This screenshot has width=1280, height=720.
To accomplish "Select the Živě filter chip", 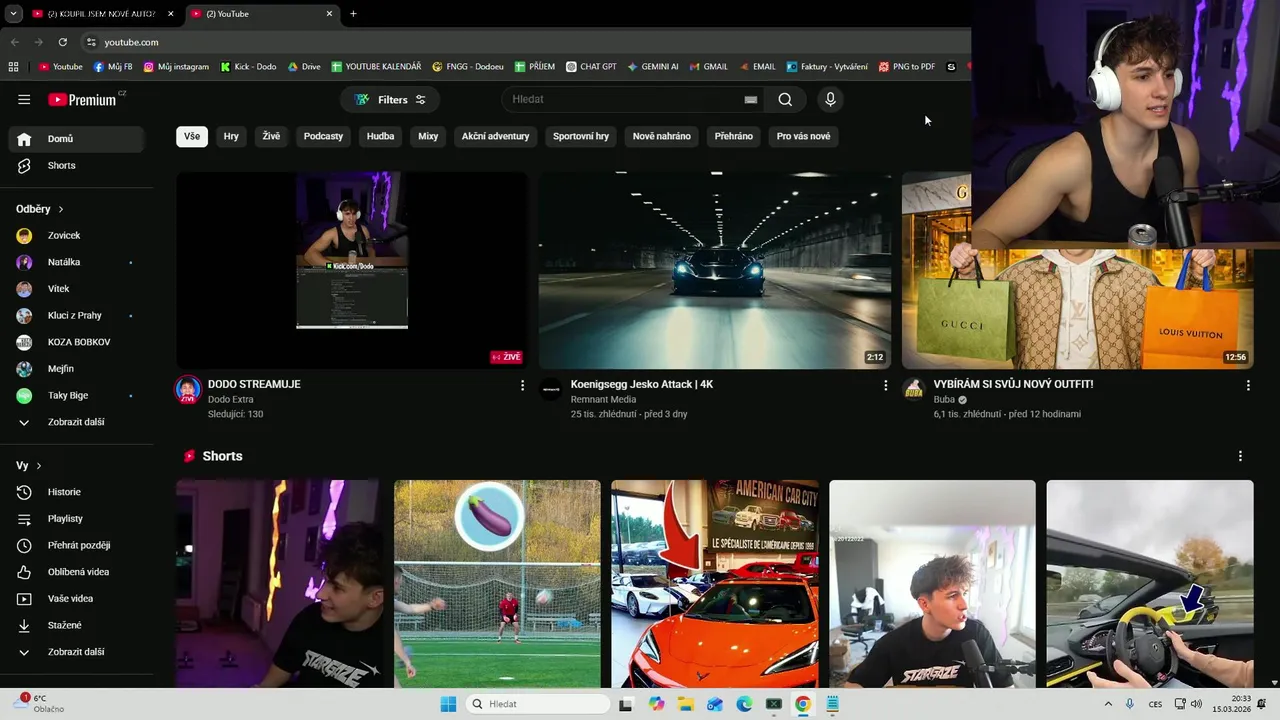I will point(271,136).
